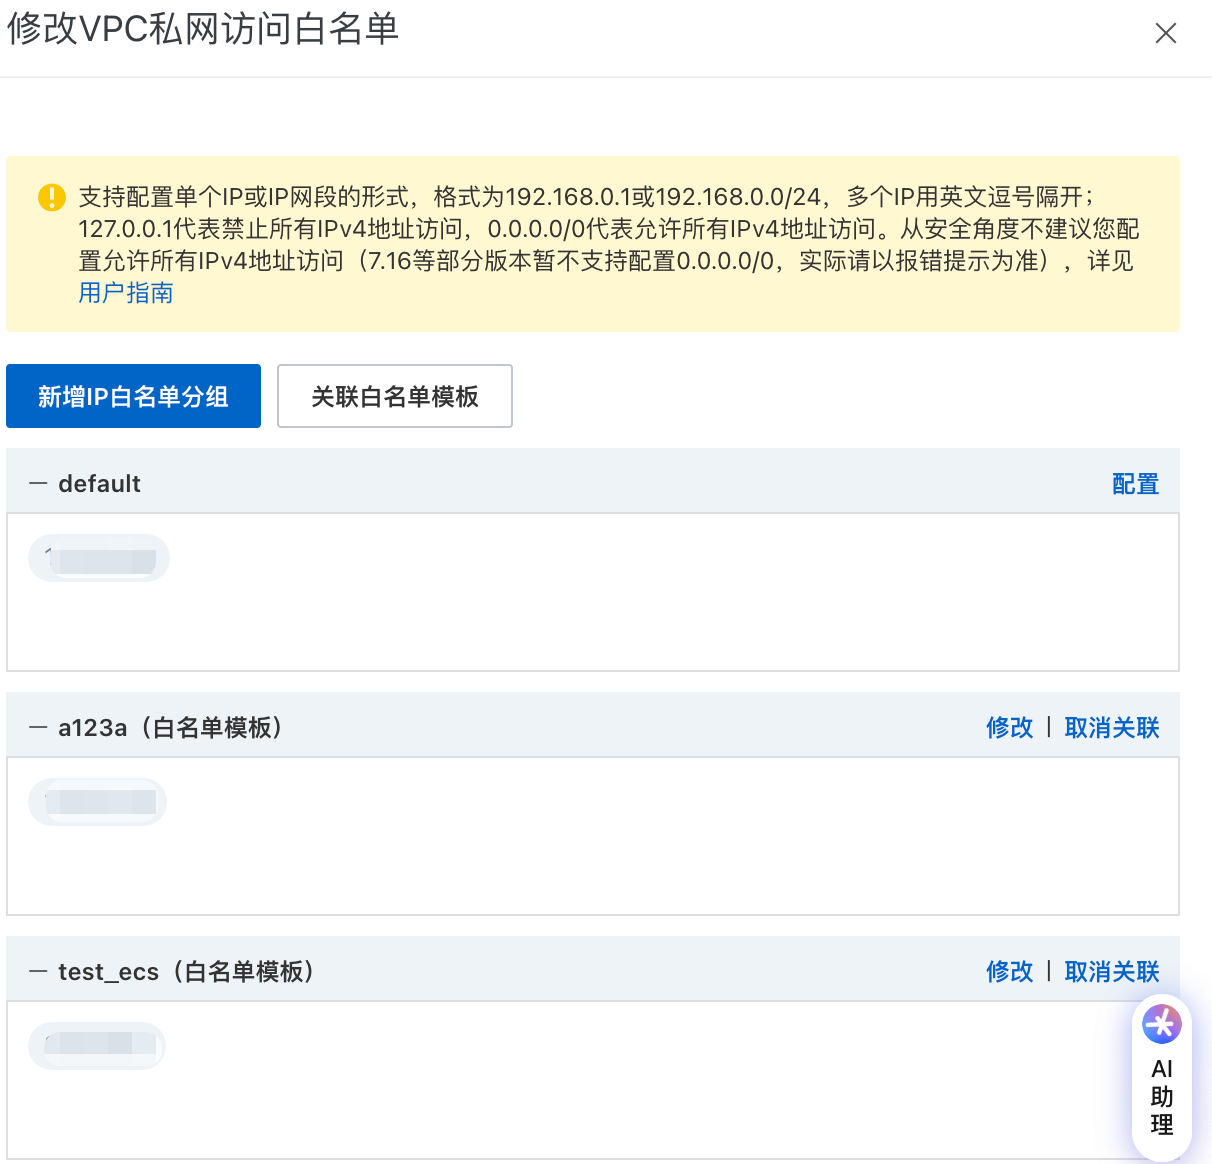The image size is (1212, 1164).
Task: Click 取消关联 for test_ecs template
Action: click(1112, 972)
